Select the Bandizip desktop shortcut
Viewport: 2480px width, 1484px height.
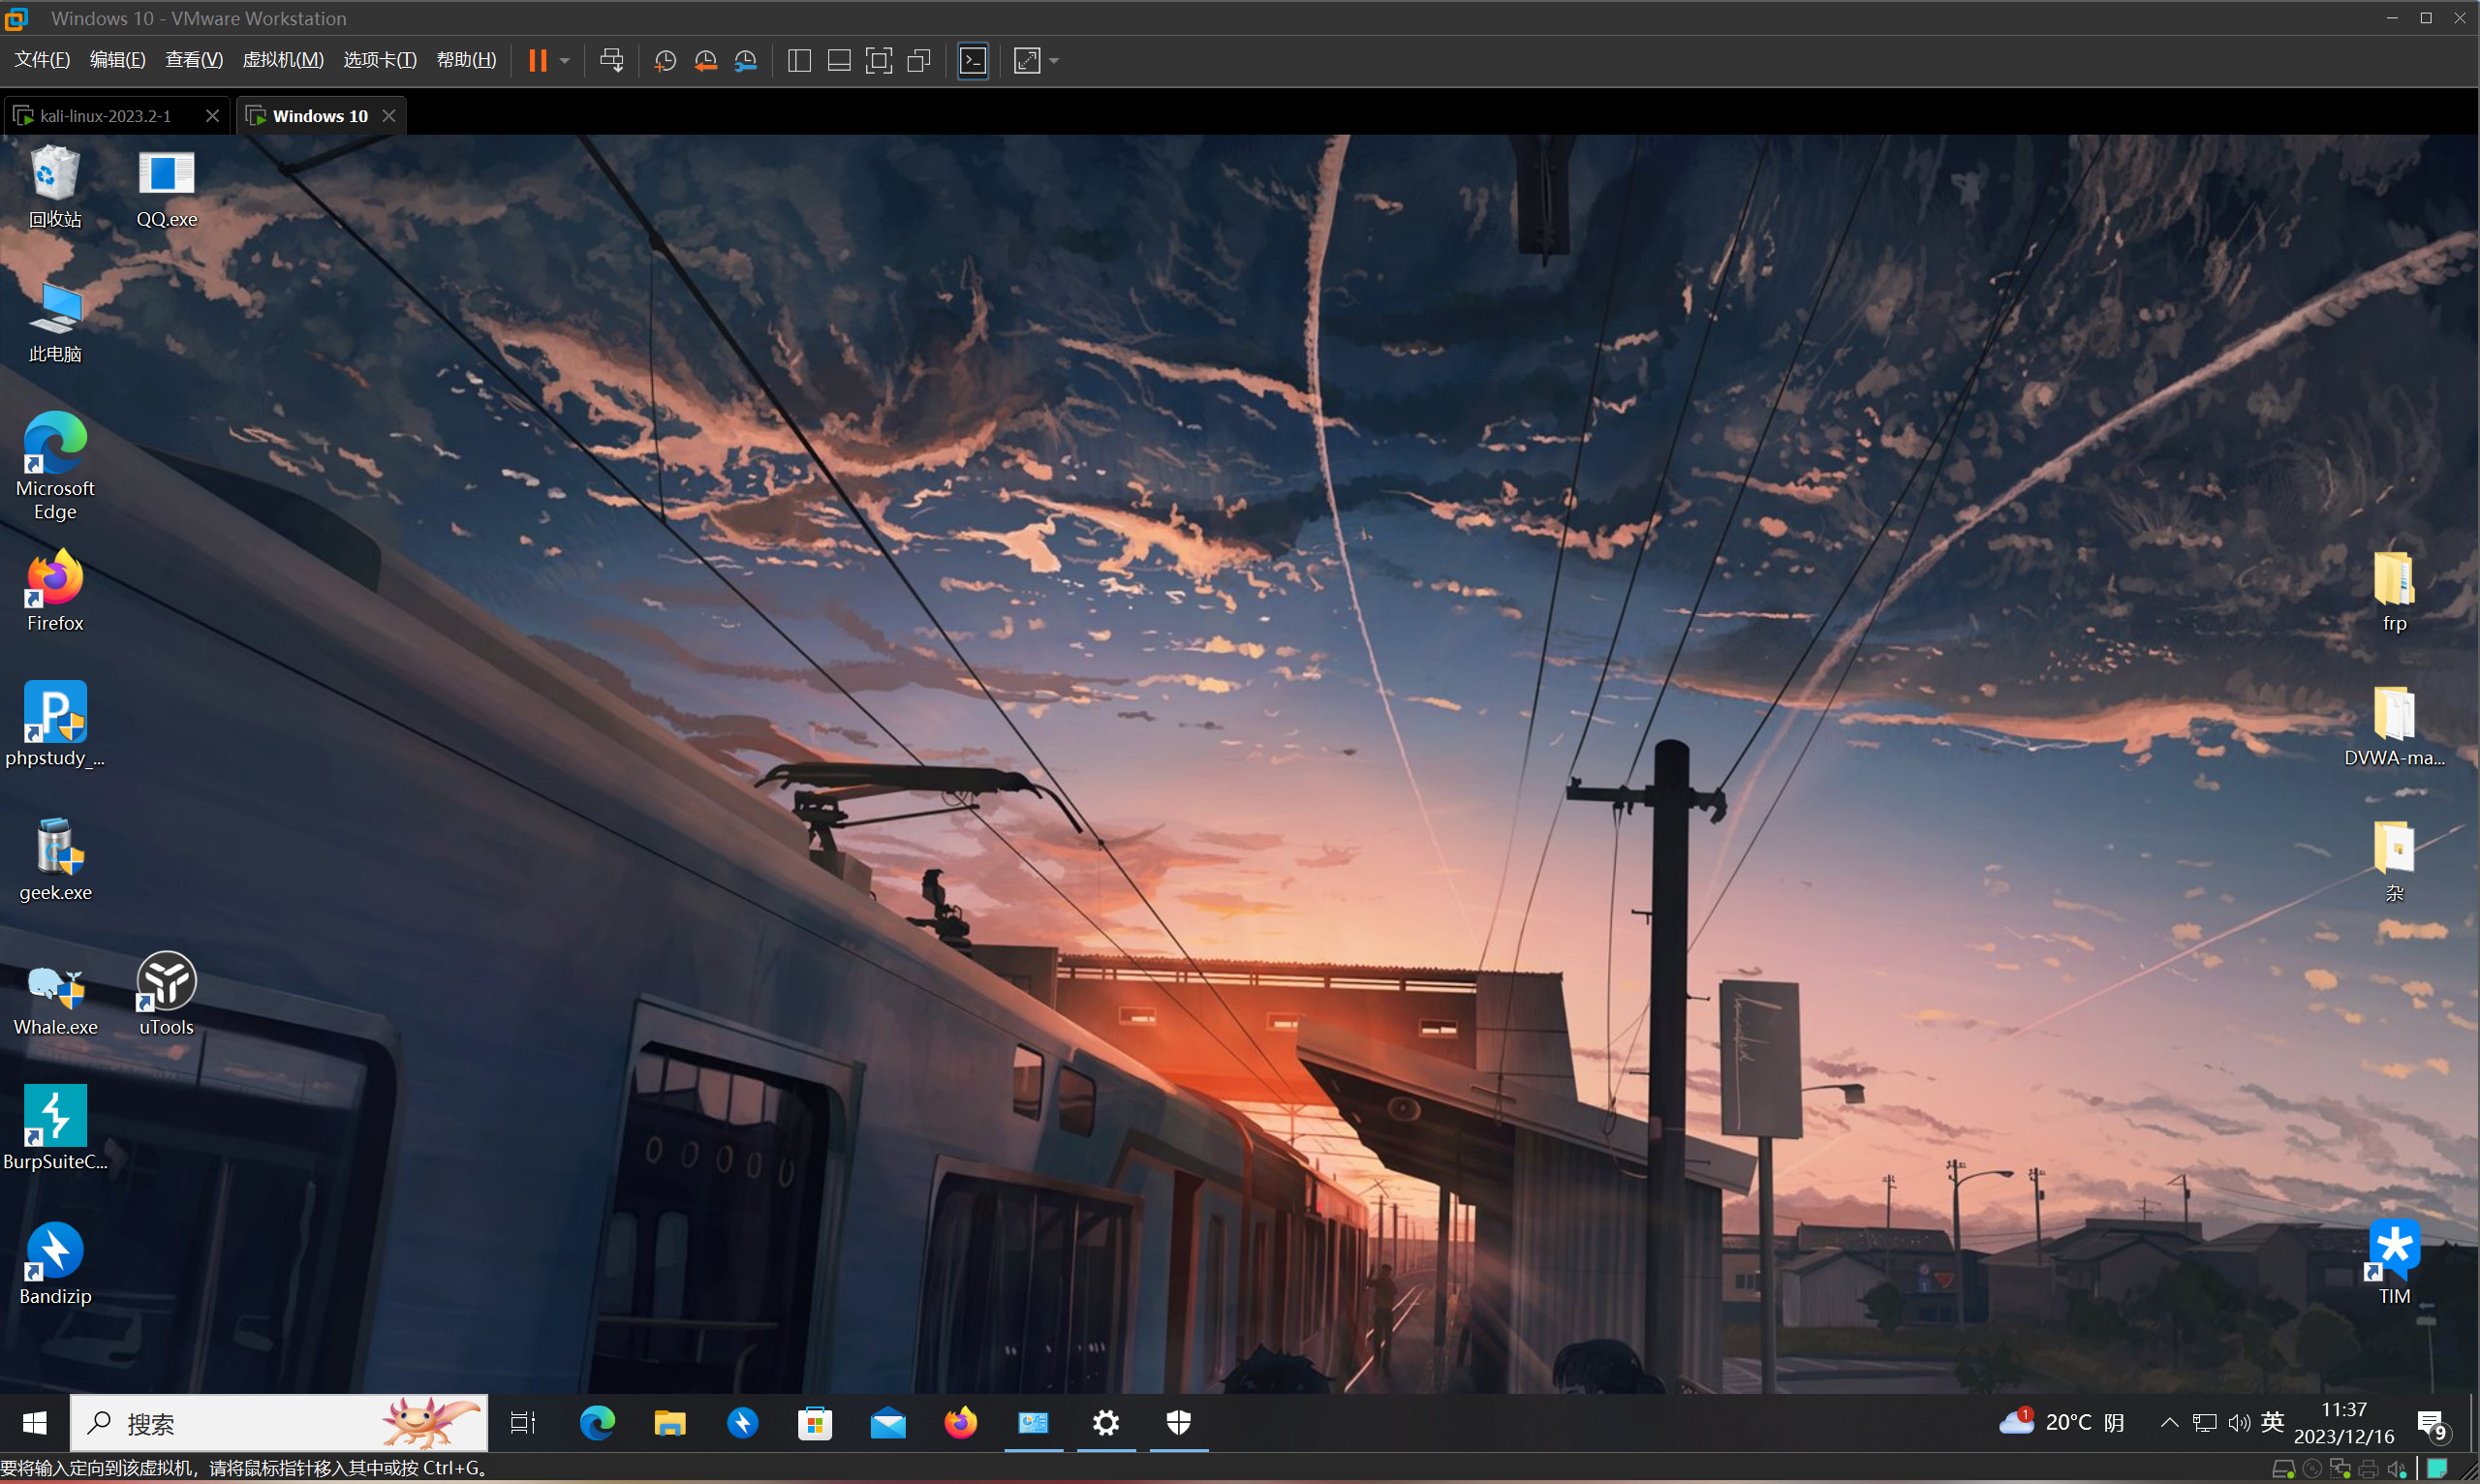point(55,1263)
